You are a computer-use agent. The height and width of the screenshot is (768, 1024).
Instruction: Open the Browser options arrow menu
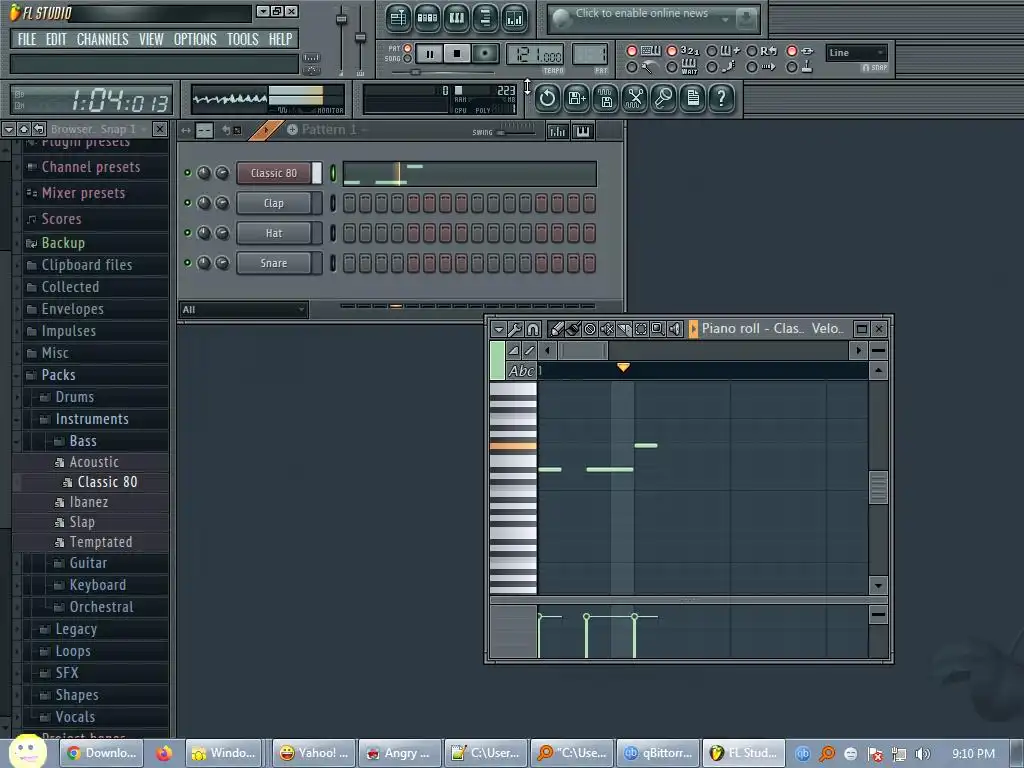[x=9, y=129]
